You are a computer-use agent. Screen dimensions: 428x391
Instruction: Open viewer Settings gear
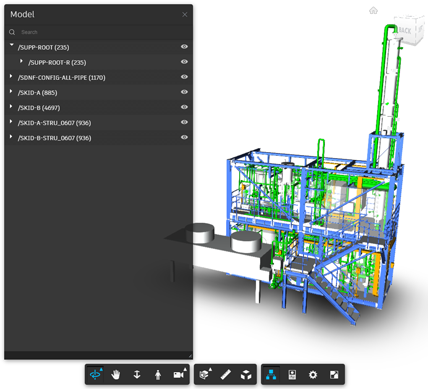(313, 375)
